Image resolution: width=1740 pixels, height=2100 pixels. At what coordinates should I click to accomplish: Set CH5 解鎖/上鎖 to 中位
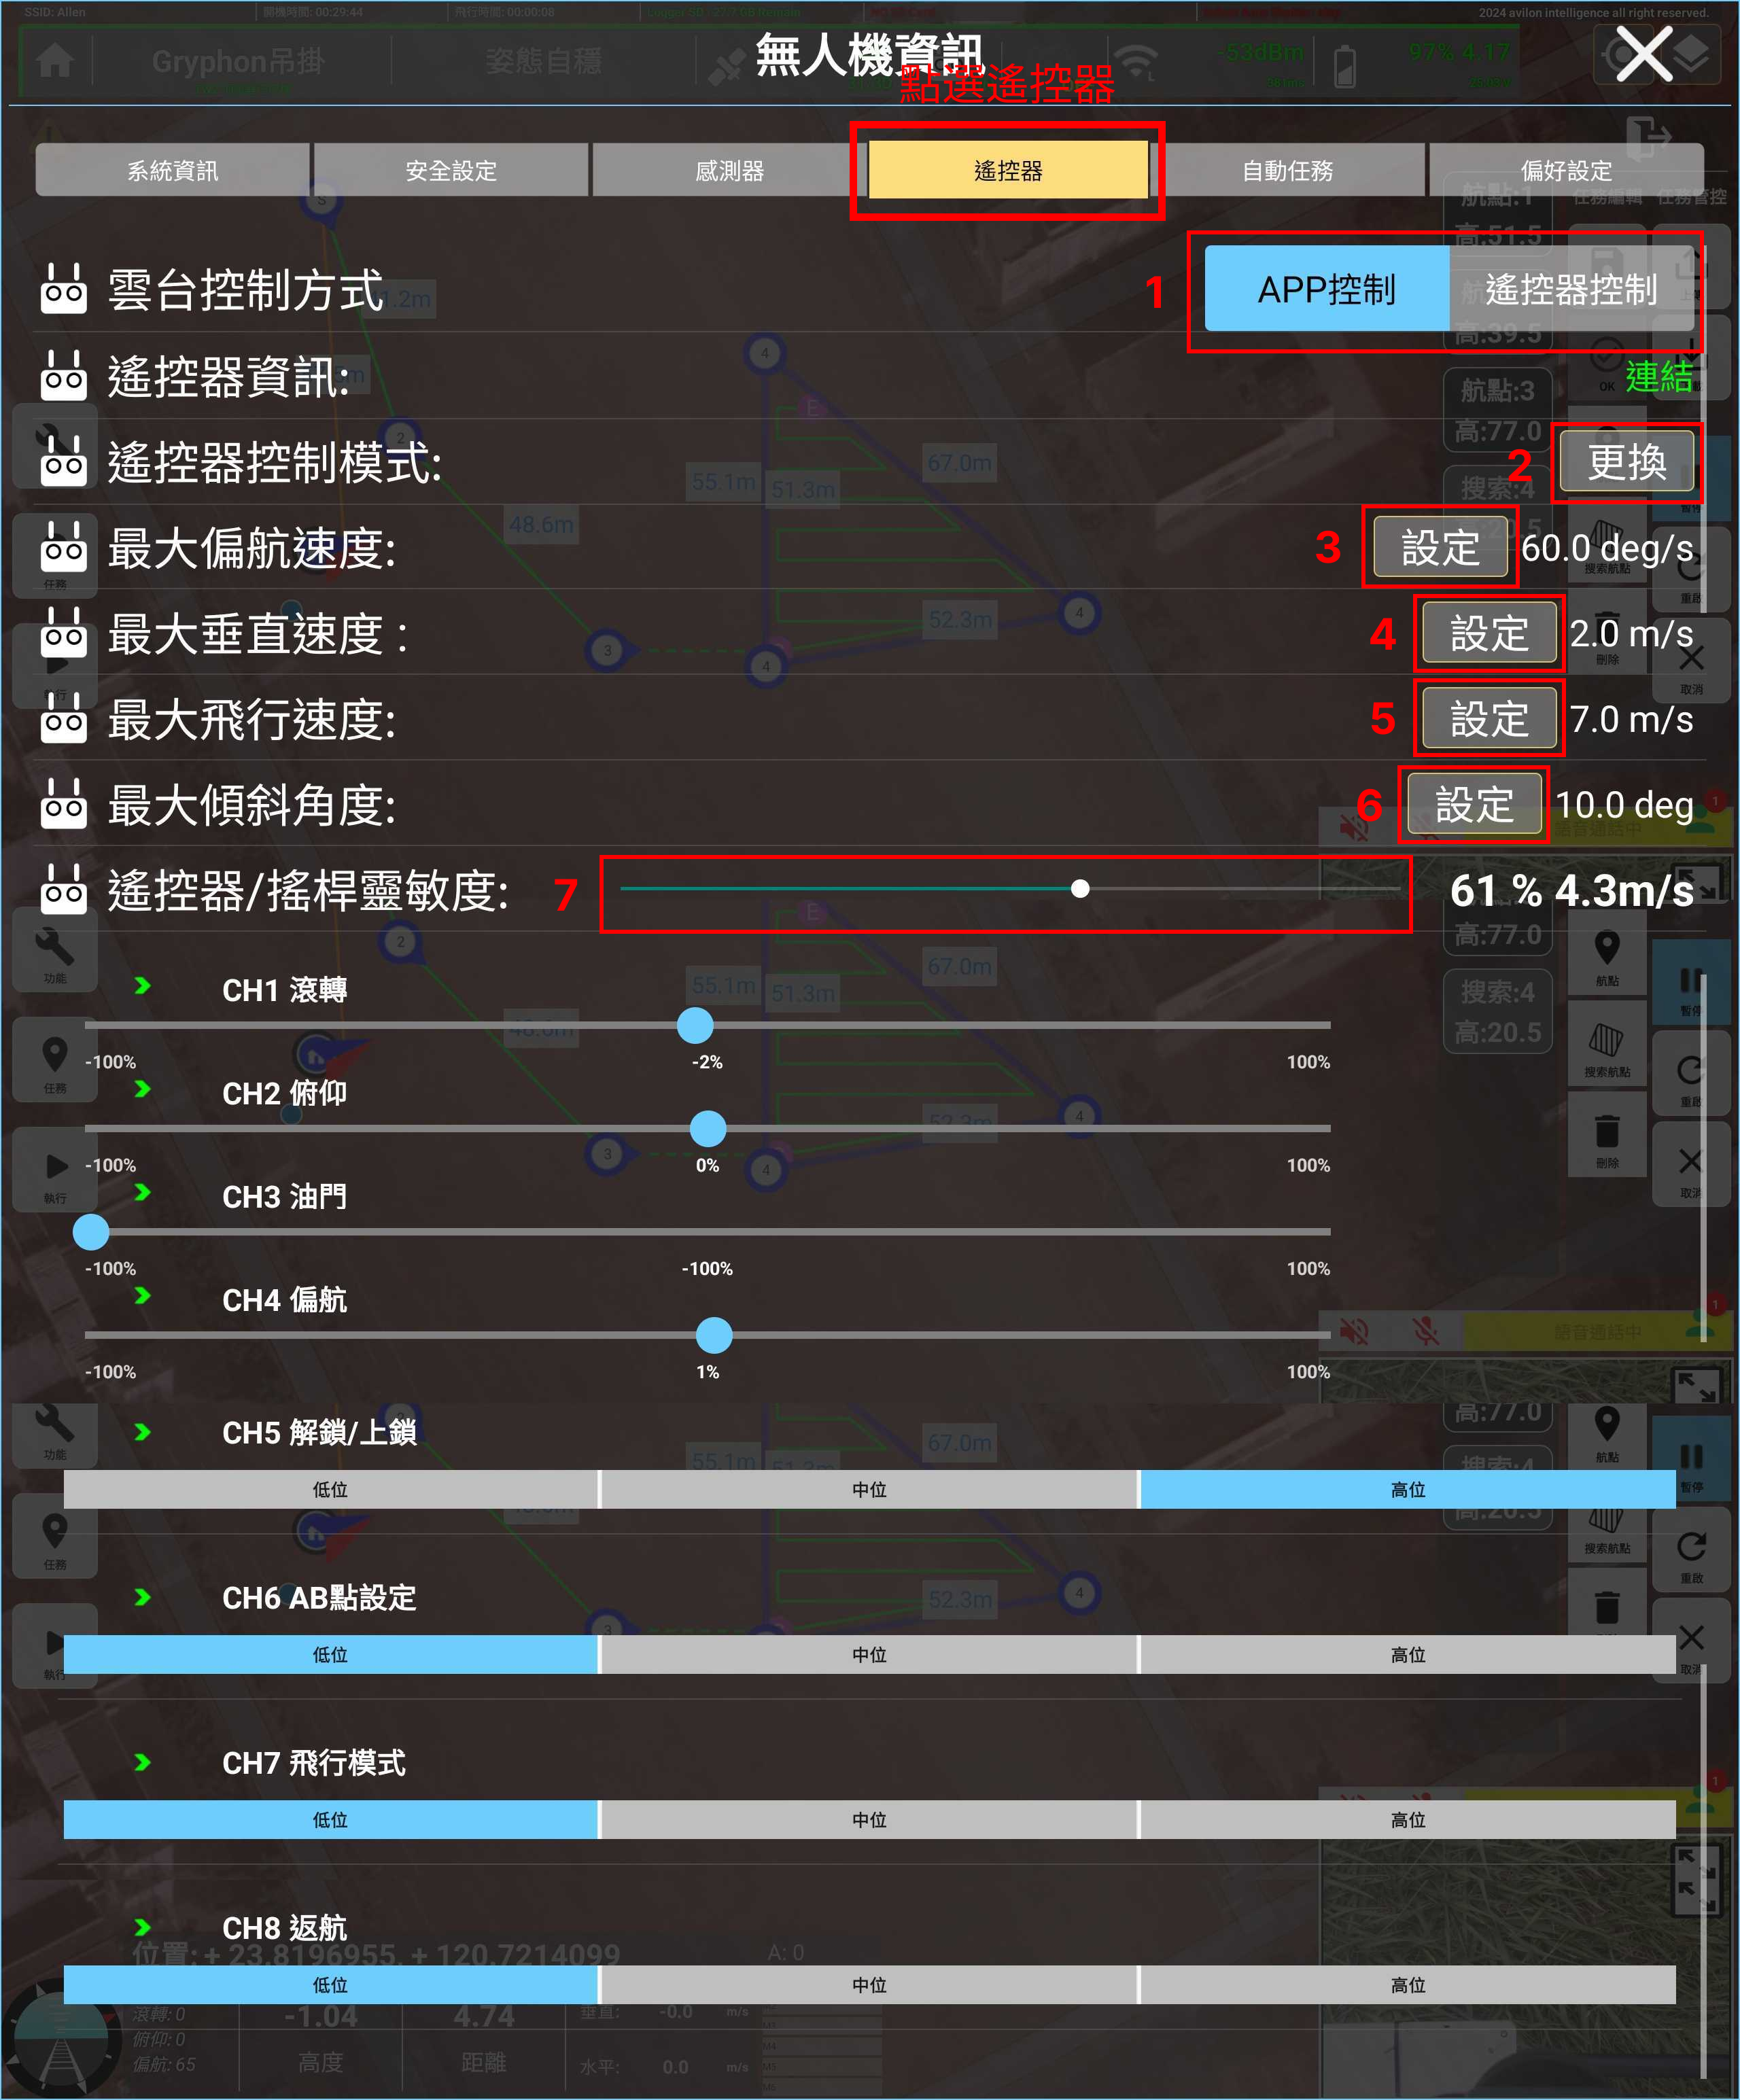869,1489
